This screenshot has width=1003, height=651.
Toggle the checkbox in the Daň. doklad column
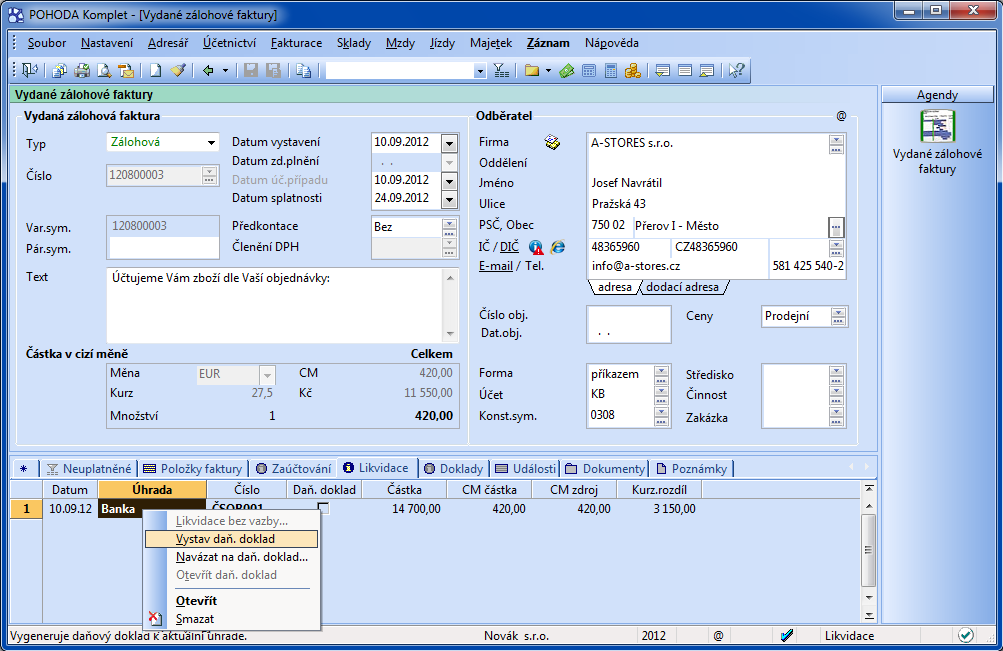(324, 508)
